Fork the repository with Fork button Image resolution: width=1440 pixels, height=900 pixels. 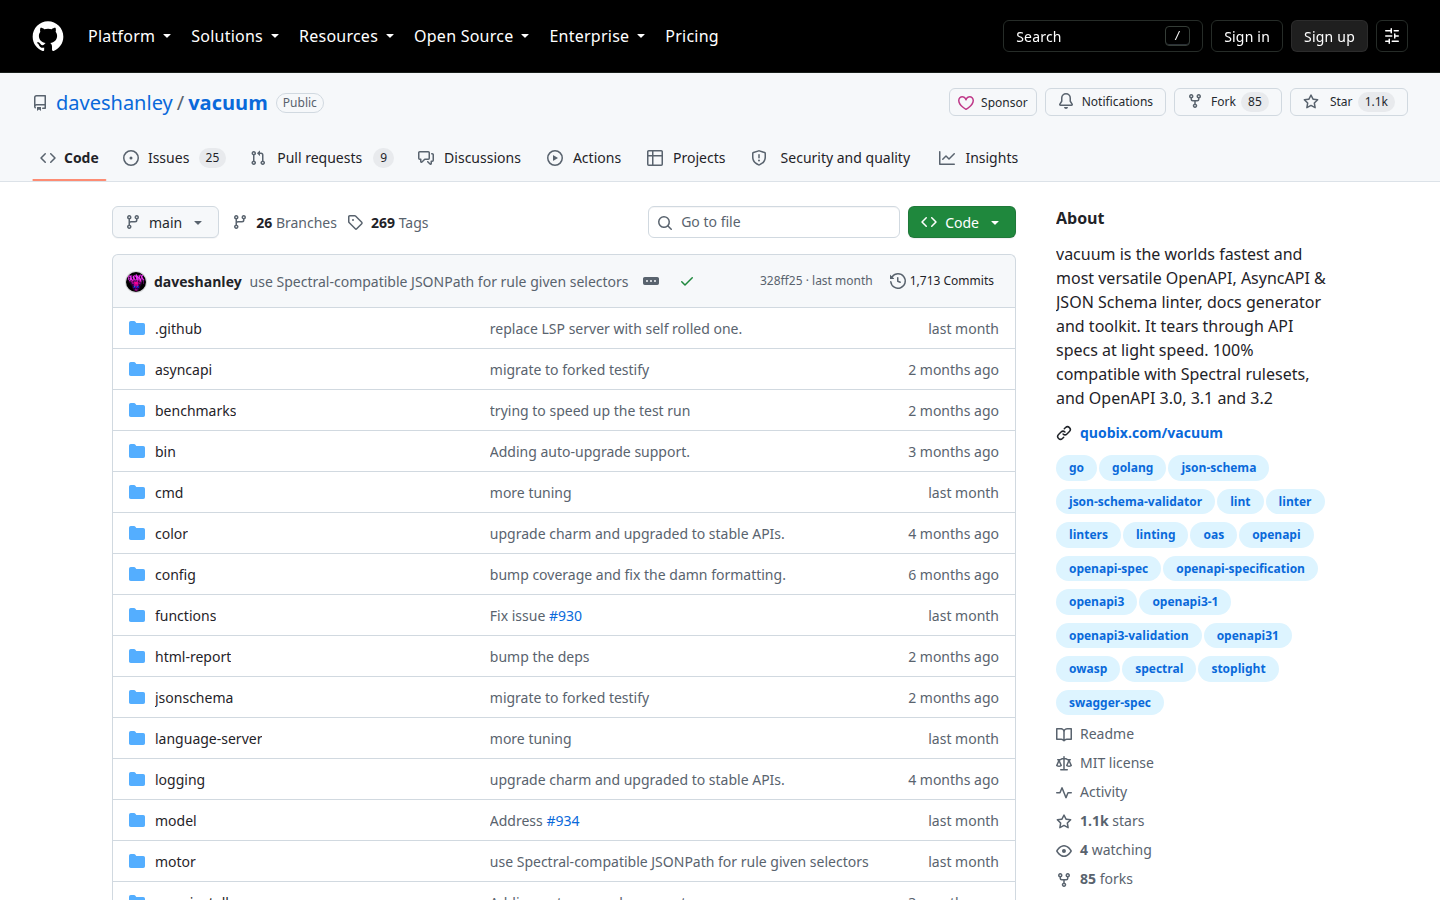click(x=1227, y=102)
